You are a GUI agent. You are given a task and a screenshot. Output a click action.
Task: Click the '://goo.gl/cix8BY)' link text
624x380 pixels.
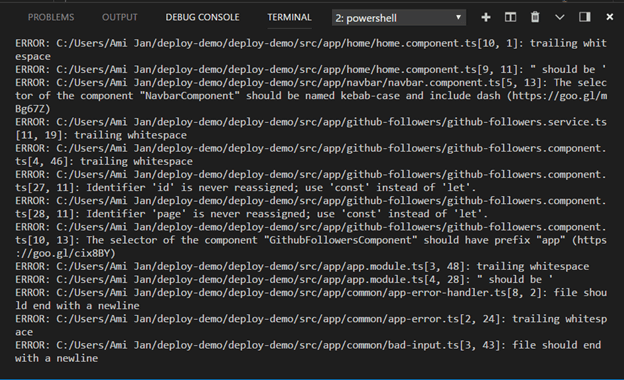pyautogui.click(x=65, y=253)
